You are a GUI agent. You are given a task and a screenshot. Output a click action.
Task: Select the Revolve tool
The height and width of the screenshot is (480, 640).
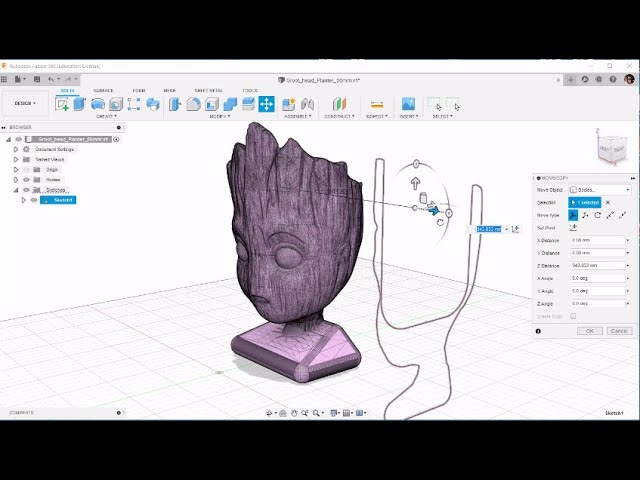(98, 104)
